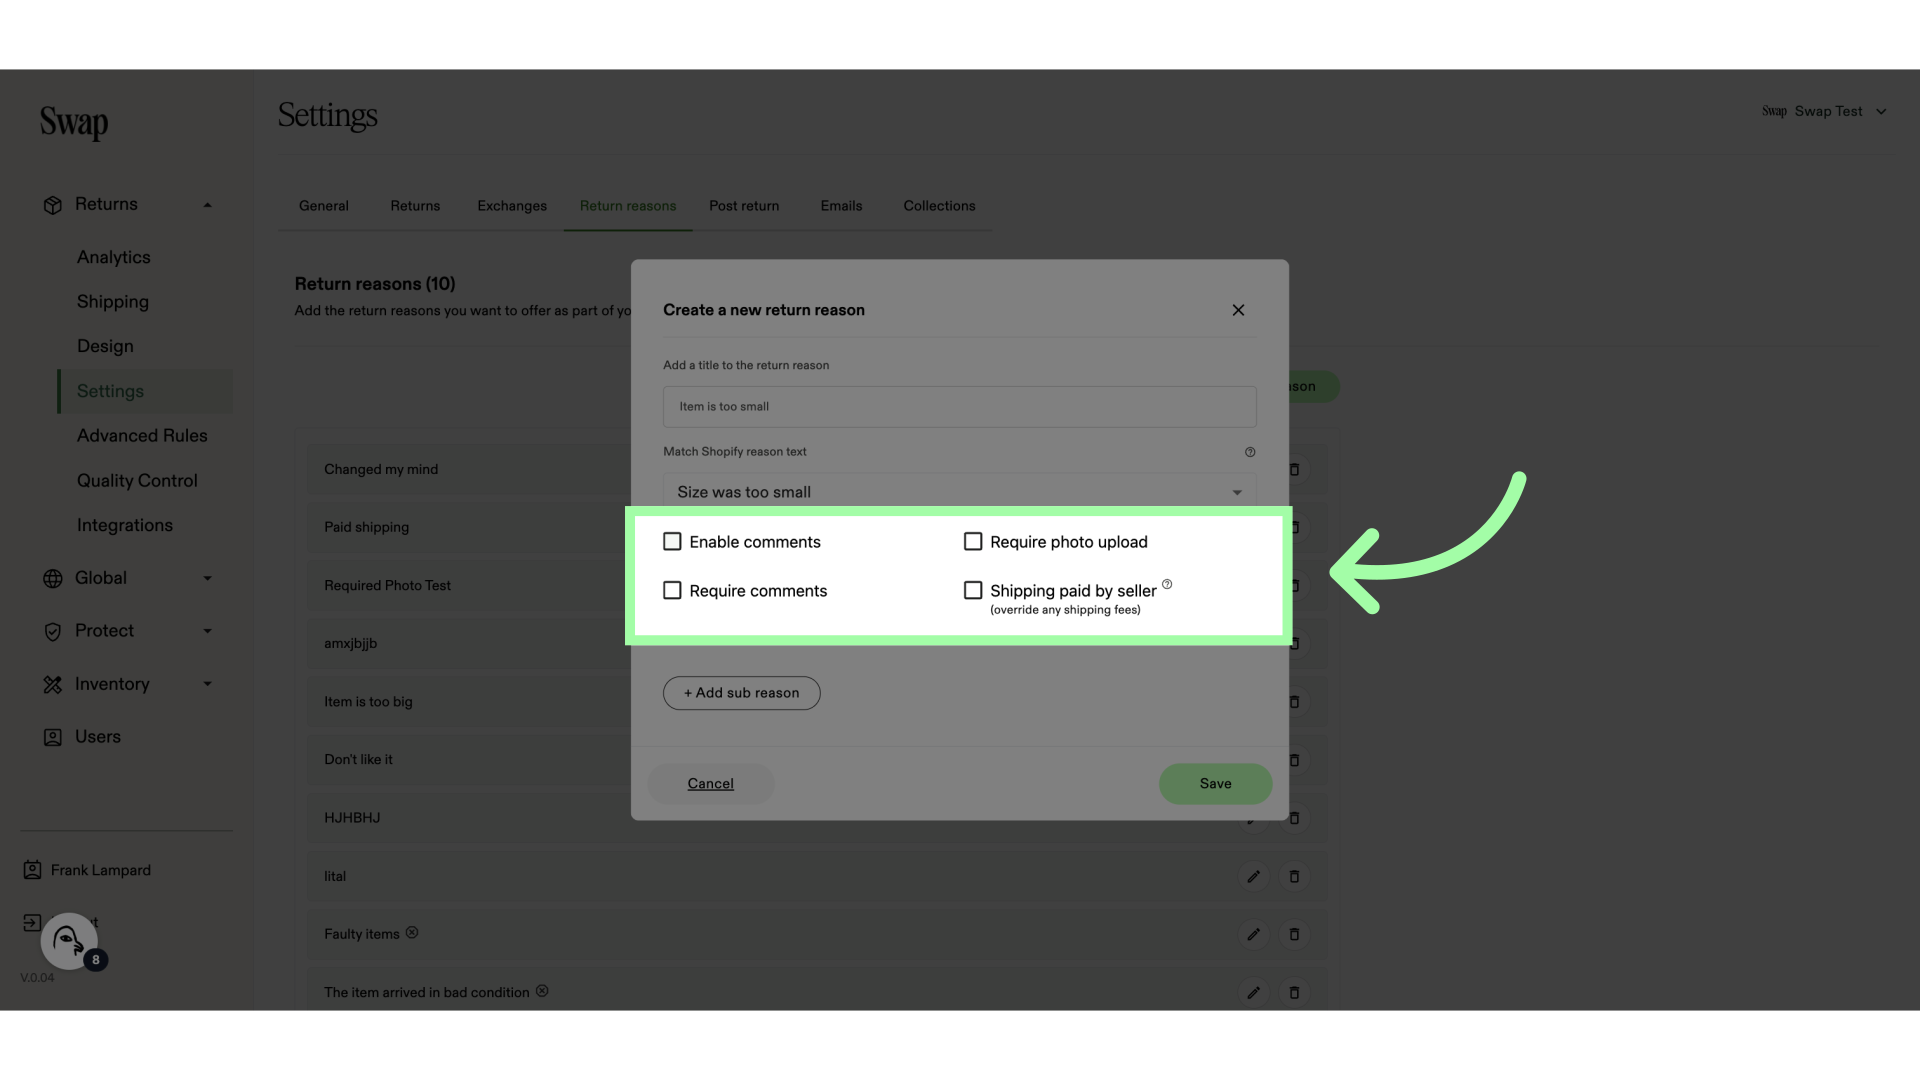Viewport: 1920px width, 1080px height.
Task: Click Shipping paid by seller help icon
Action: tap(1167, 584)
